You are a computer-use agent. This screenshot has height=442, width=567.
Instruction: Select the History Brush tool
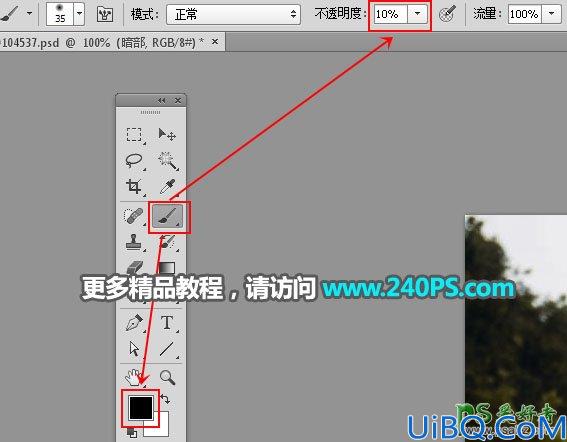click(167, 242)
